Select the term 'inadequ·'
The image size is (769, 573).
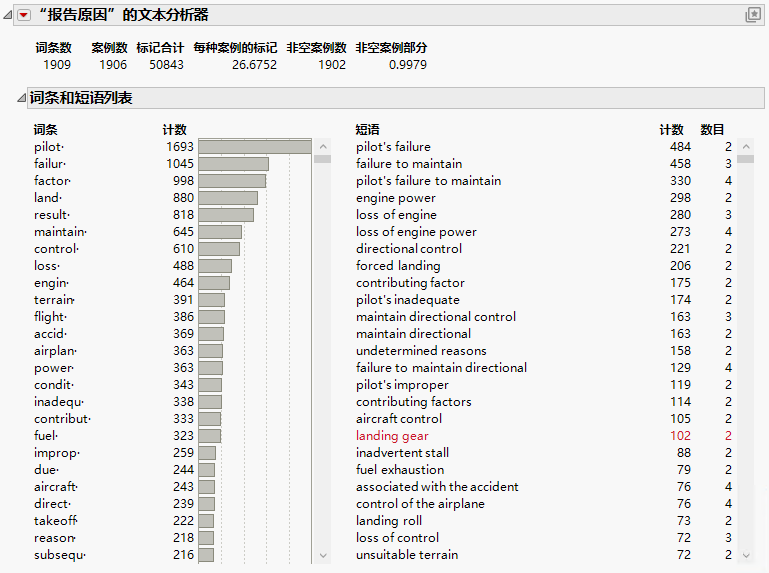tap(59, 402)
